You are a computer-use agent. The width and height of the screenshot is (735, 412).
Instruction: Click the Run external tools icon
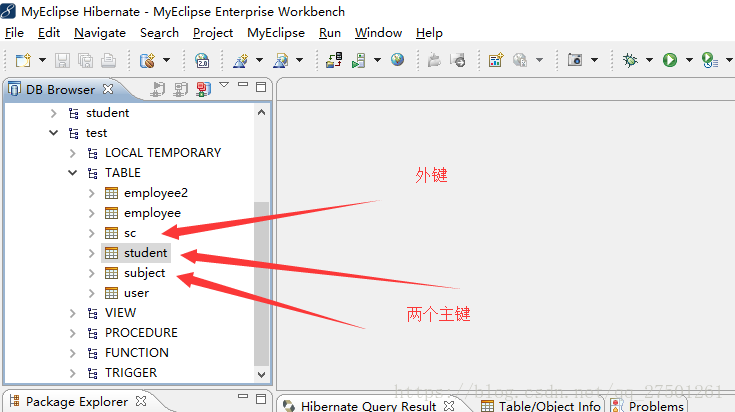coord(710,60)
